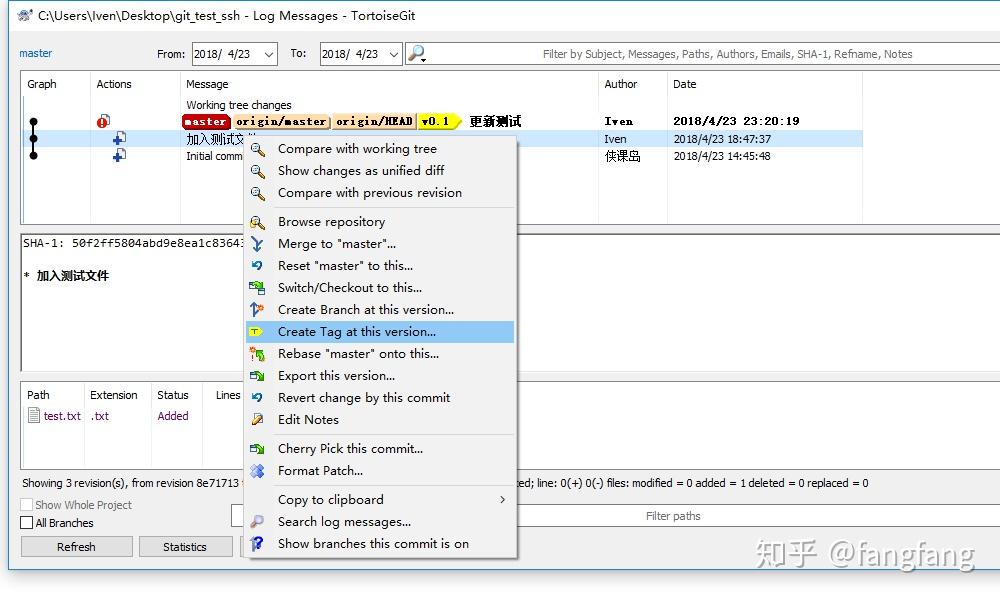Focus the Filter paths field

click(673, 516)
